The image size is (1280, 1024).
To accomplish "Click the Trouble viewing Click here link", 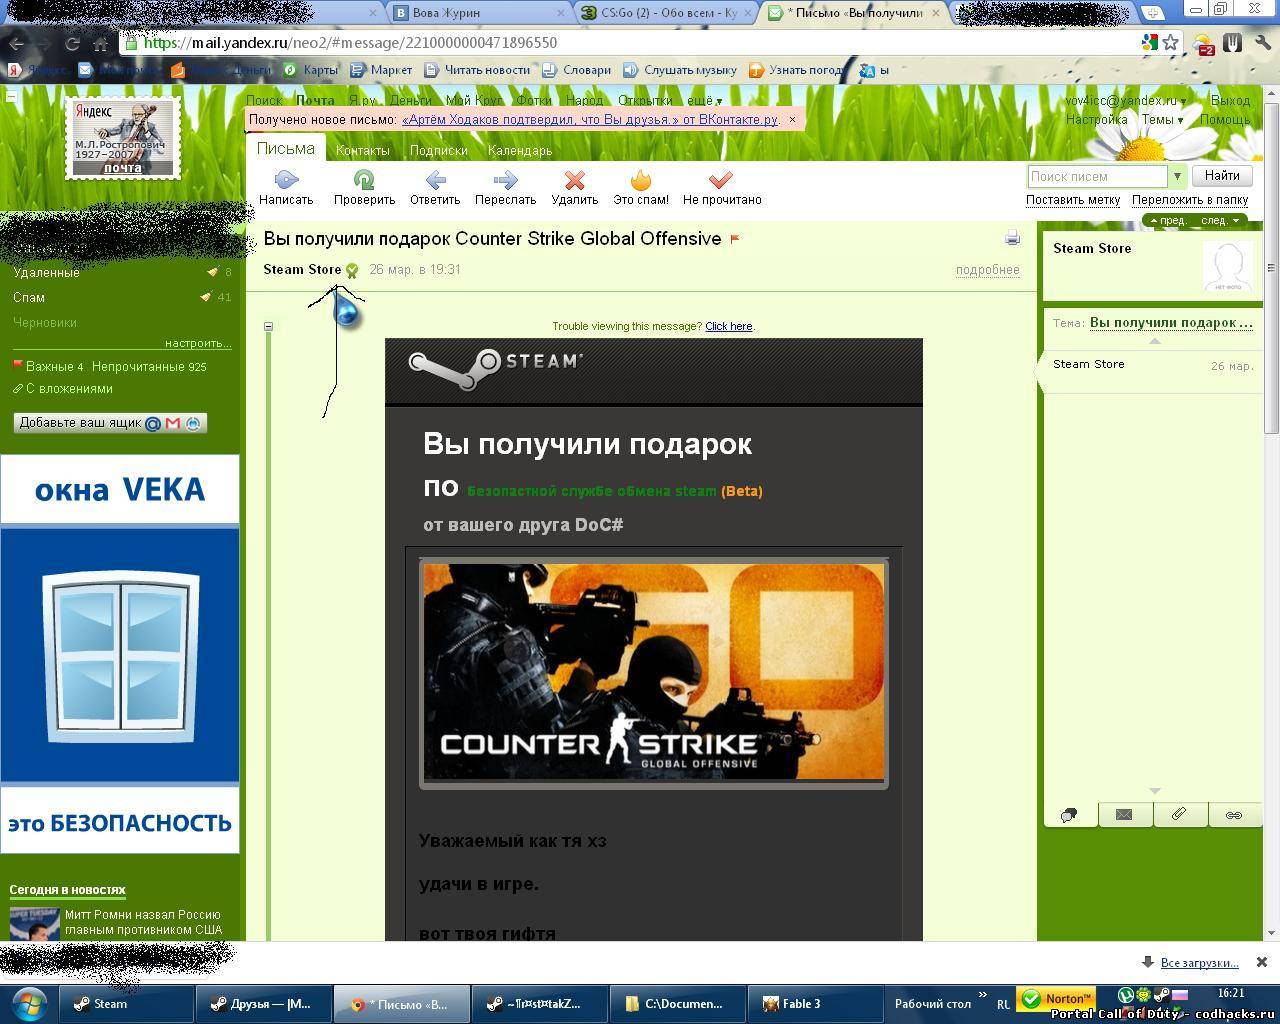I will click(x=728, y=326).
